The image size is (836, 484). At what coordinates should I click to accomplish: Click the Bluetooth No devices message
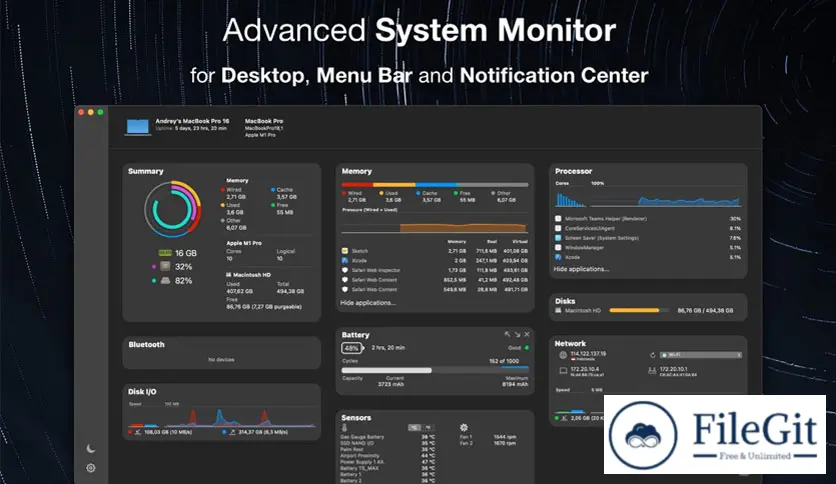pos(221,360)
